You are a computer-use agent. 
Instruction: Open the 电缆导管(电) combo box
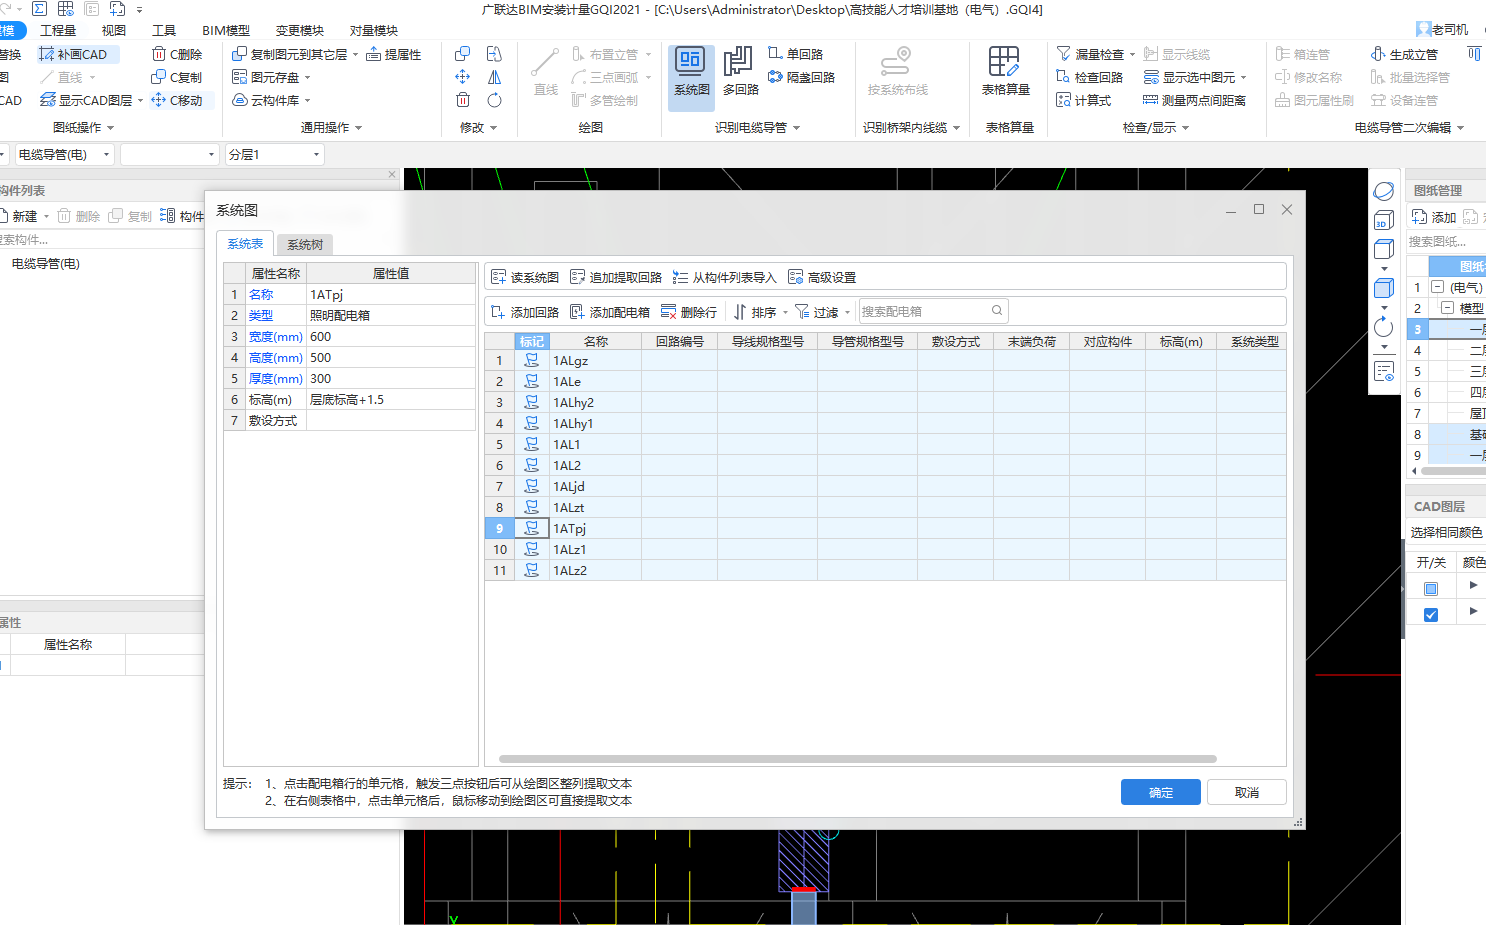[x=63, y=154]
